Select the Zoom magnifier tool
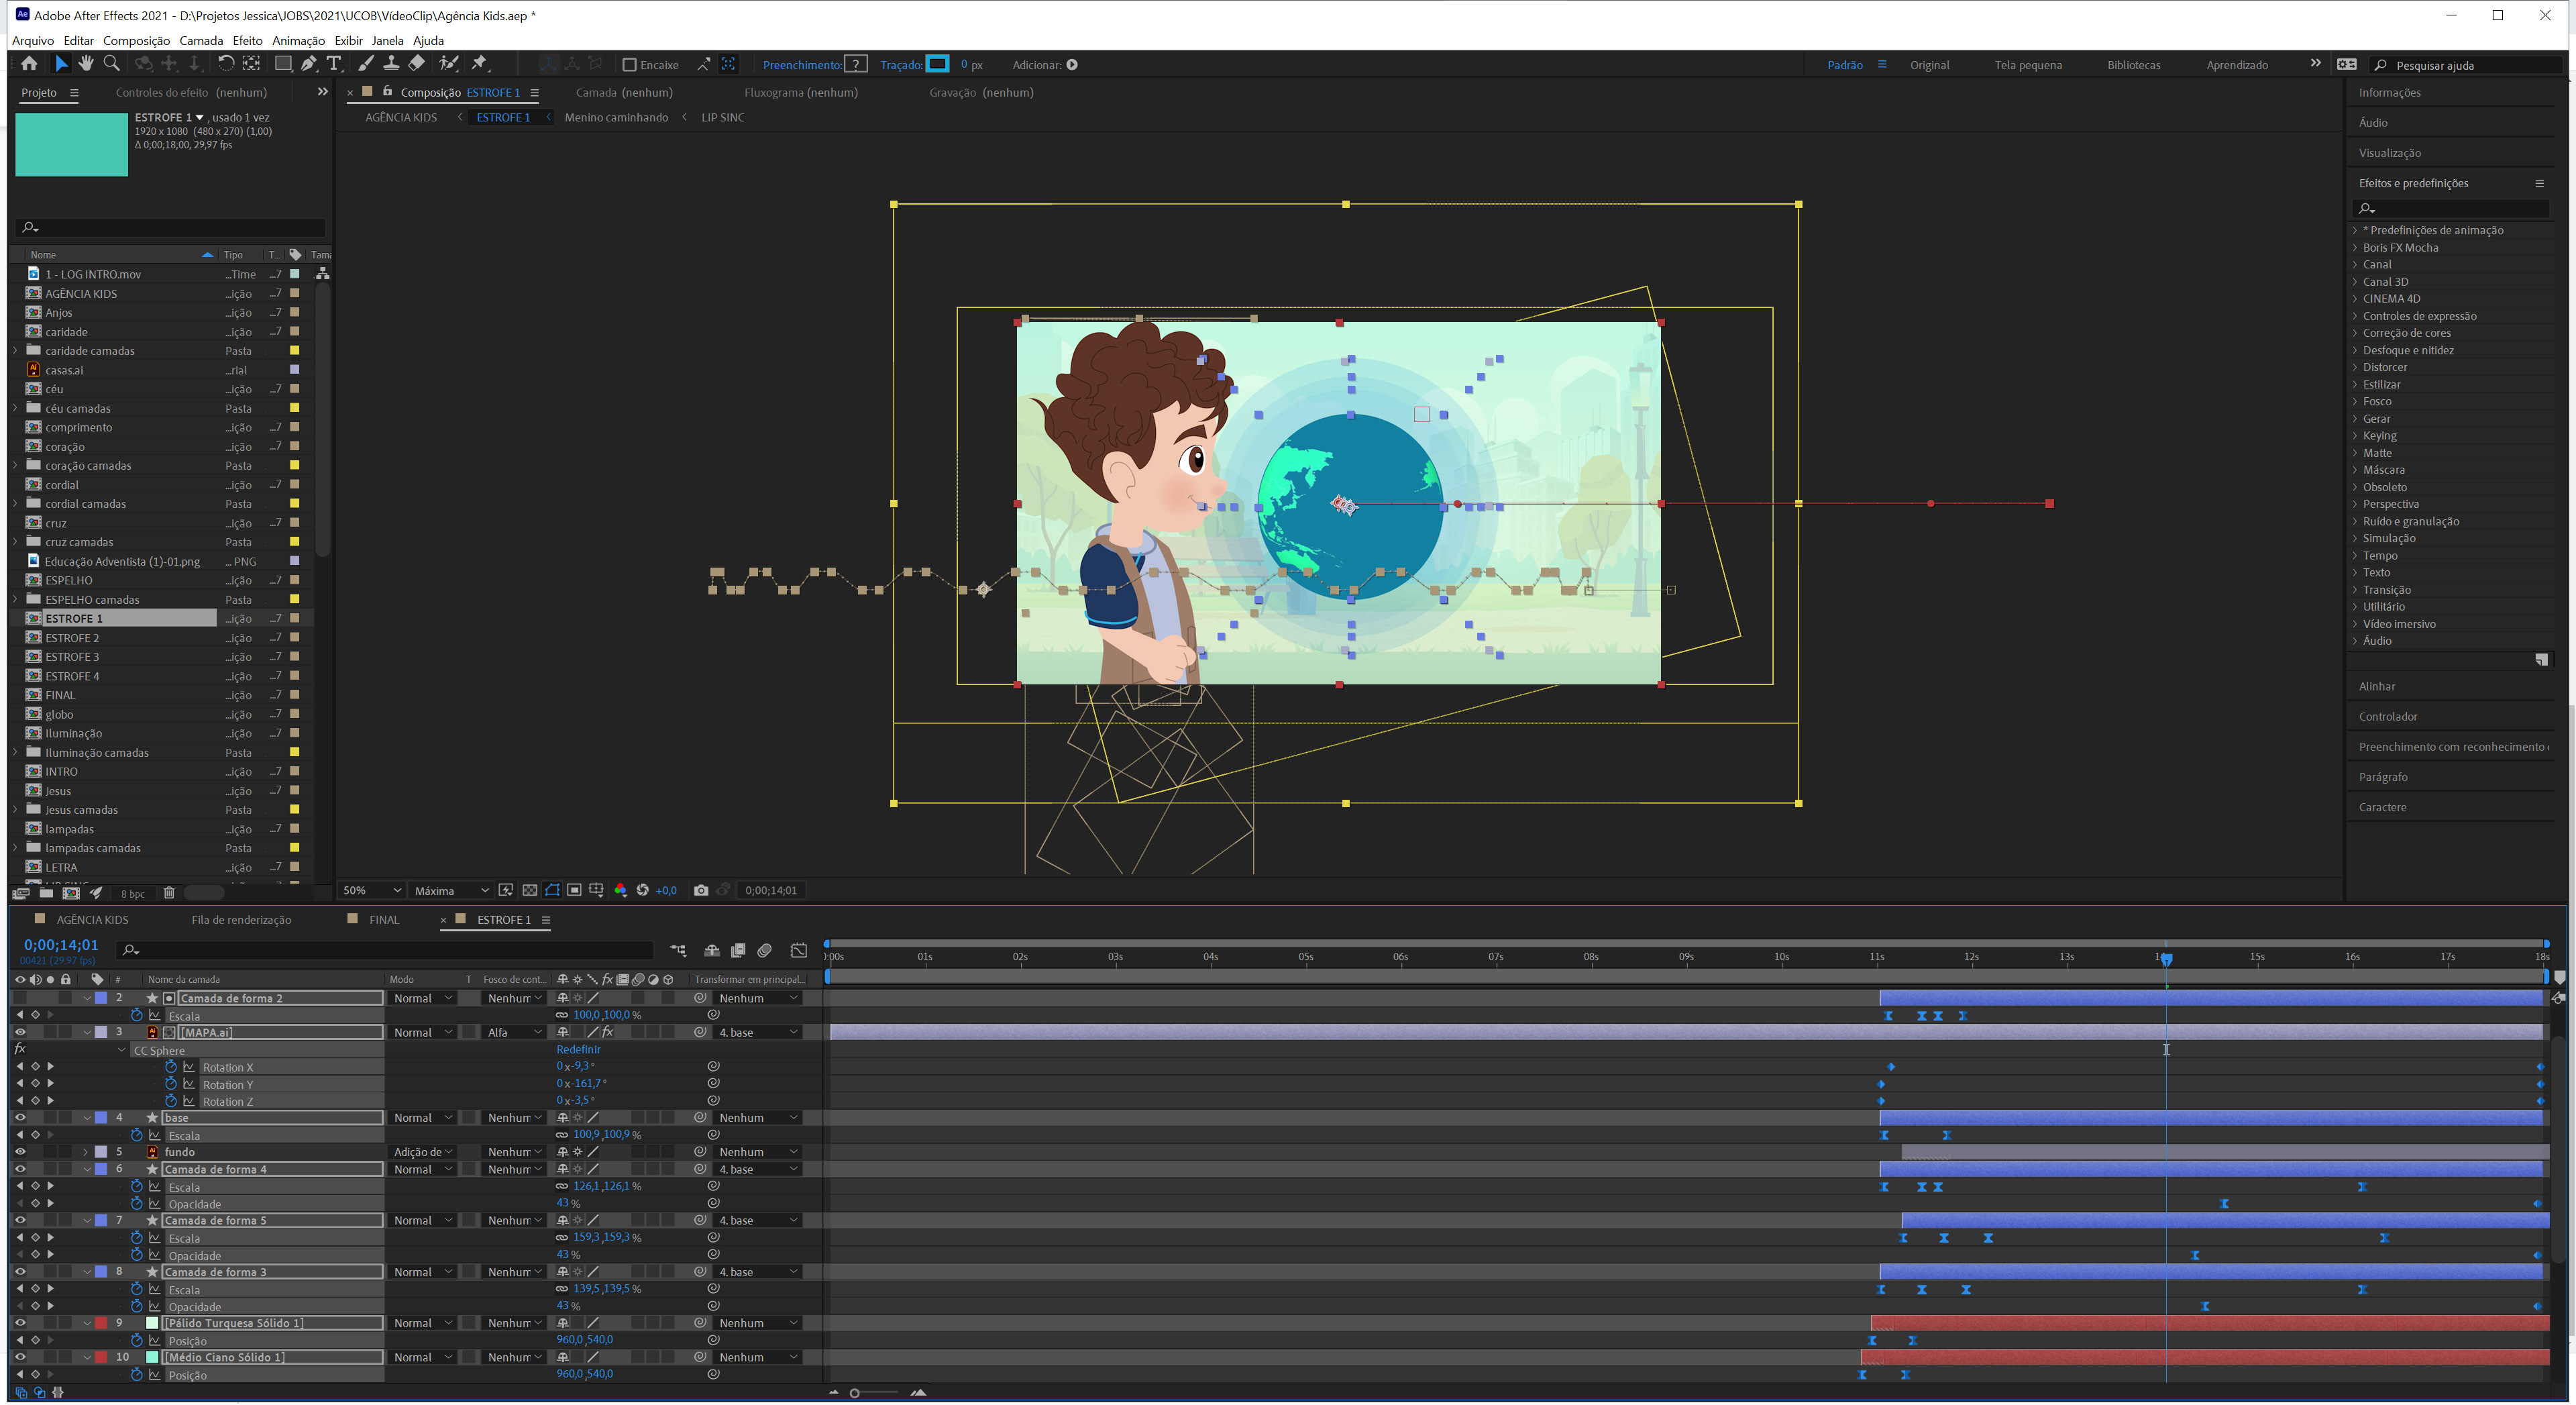The width and height of the screenshot is (2576, 1405). pyautogui.click(x=112, y=64)
